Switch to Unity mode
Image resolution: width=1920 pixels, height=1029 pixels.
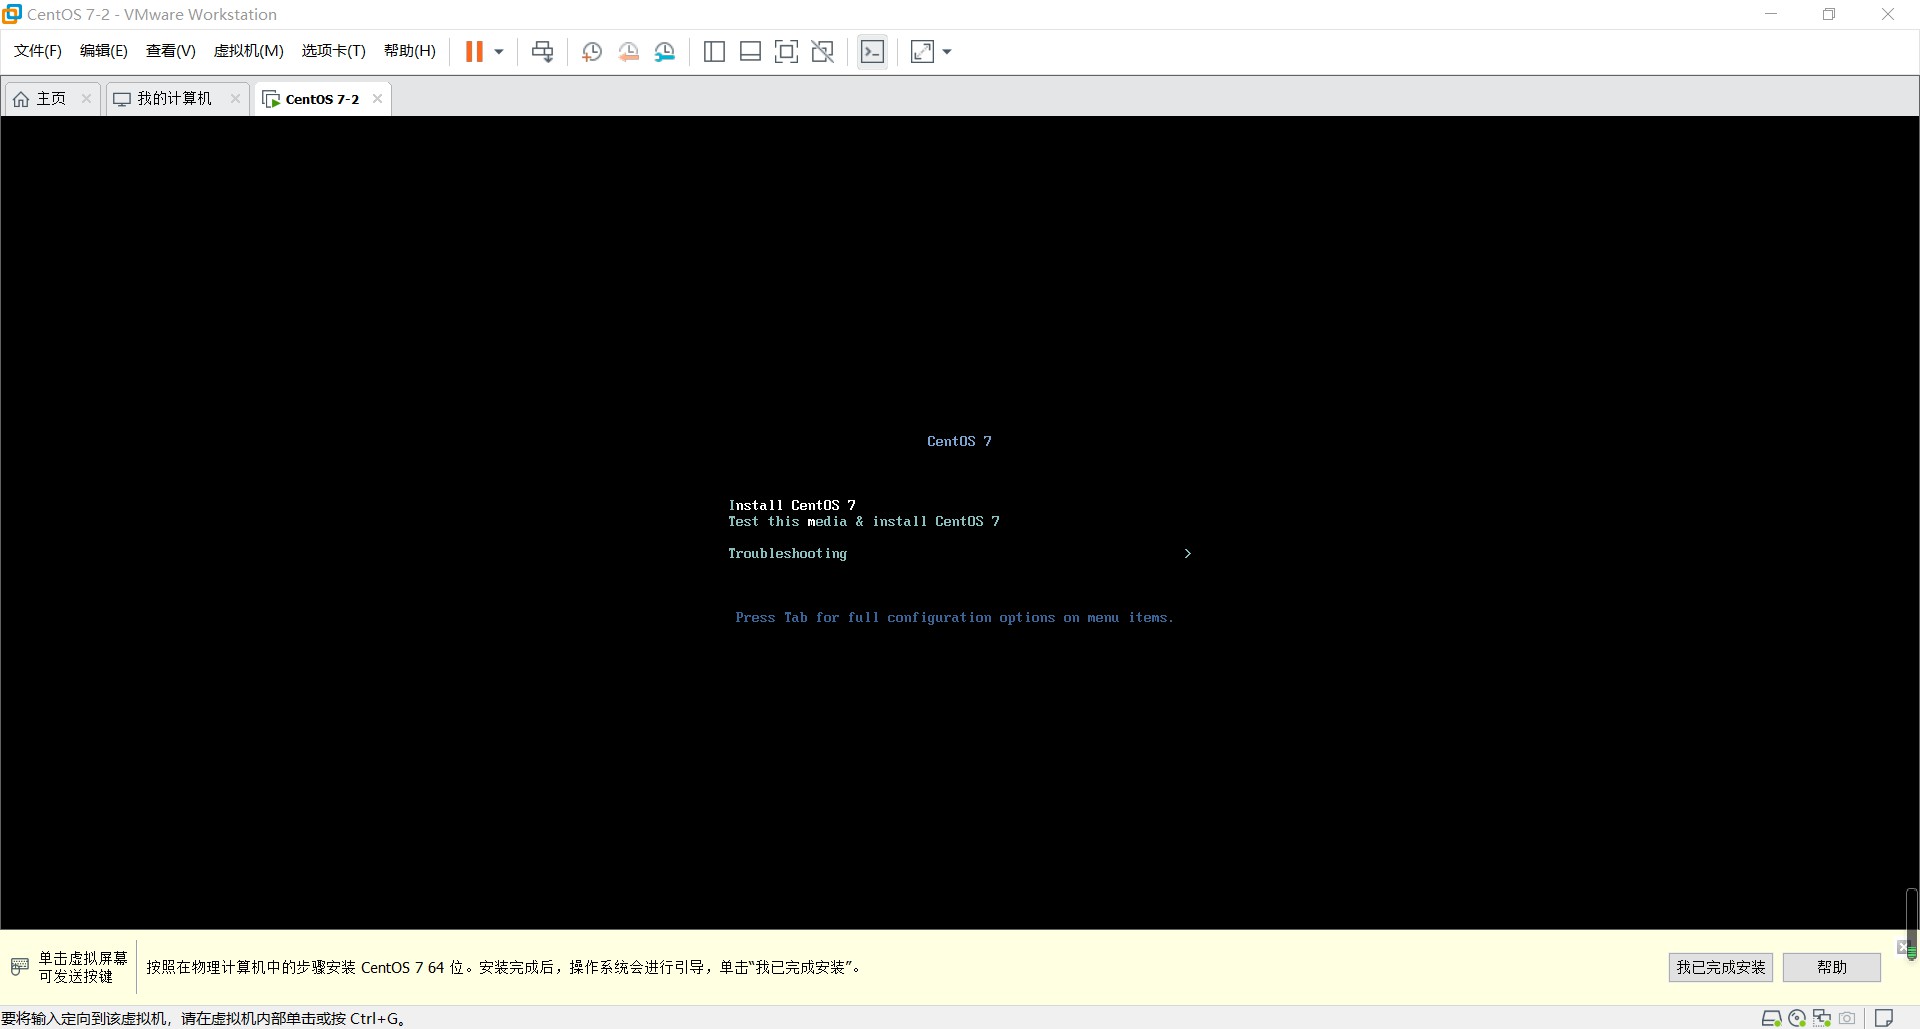[823, 52]
